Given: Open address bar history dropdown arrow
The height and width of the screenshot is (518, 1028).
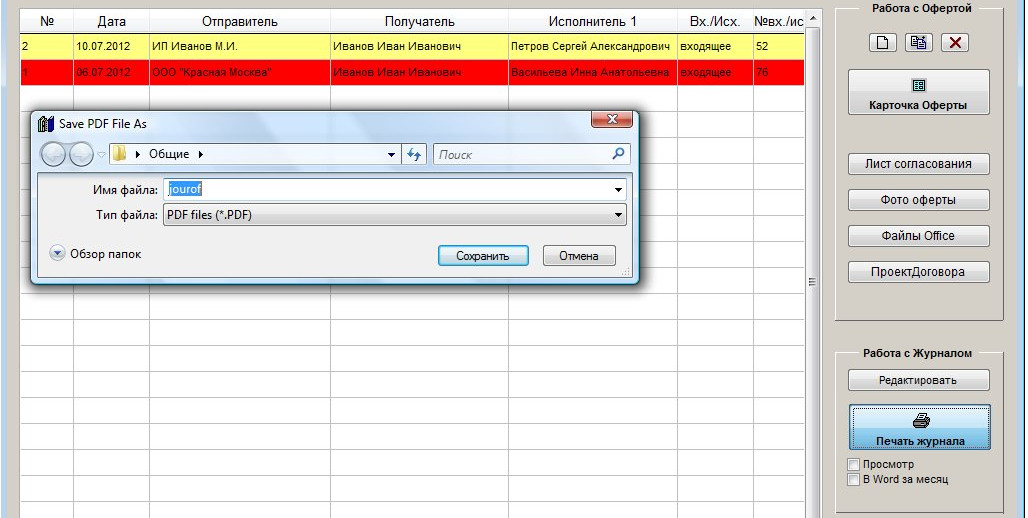Looking at the screenshot, I should (391, 155).
